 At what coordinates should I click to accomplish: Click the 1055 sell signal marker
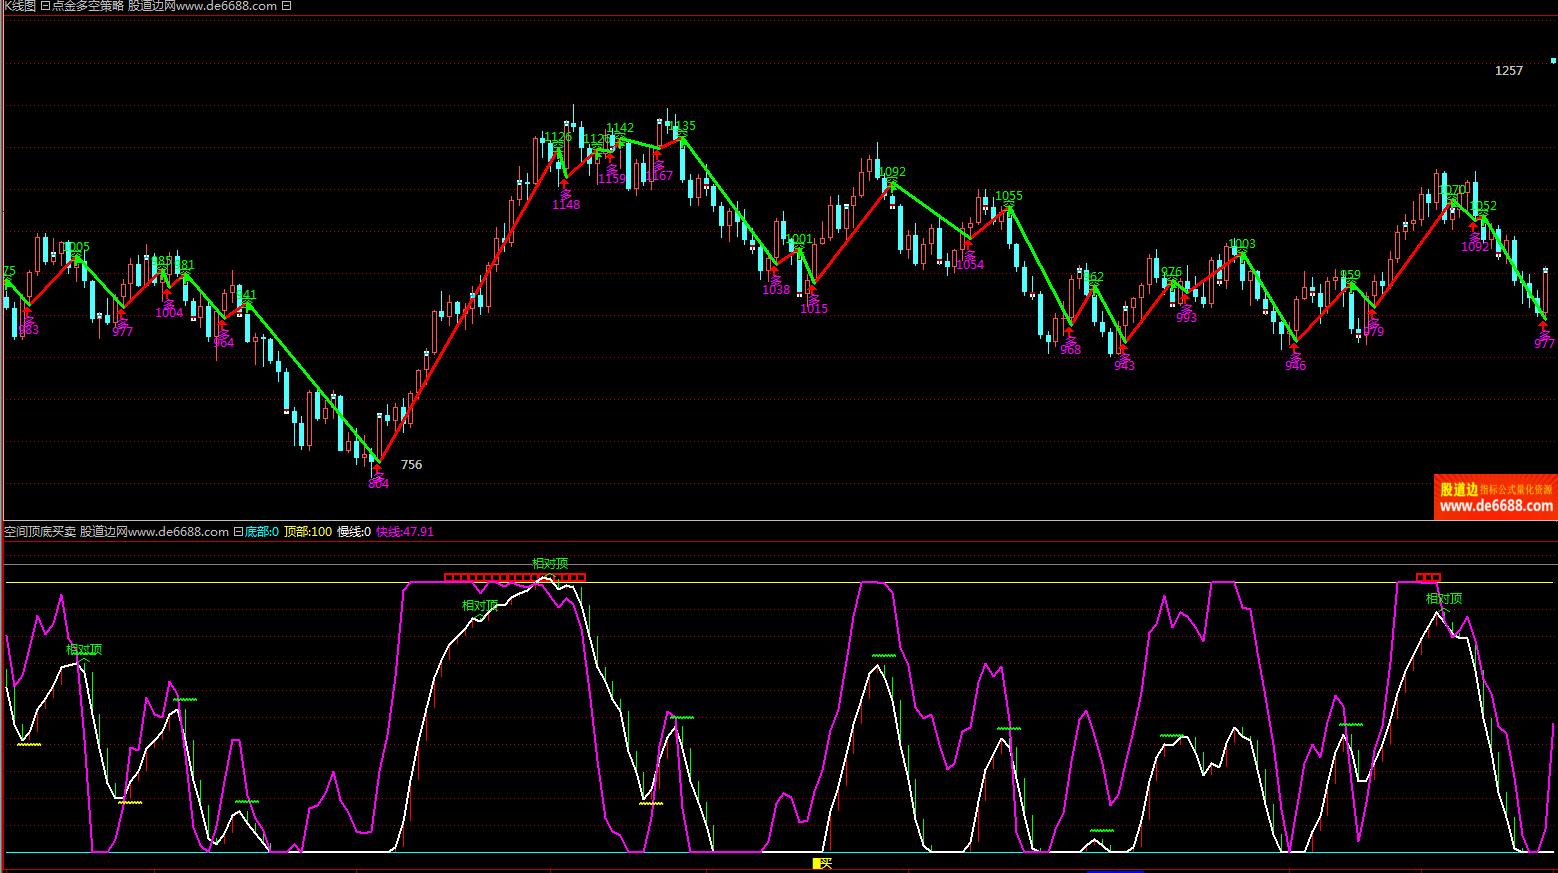click(x=1008, y=197)
